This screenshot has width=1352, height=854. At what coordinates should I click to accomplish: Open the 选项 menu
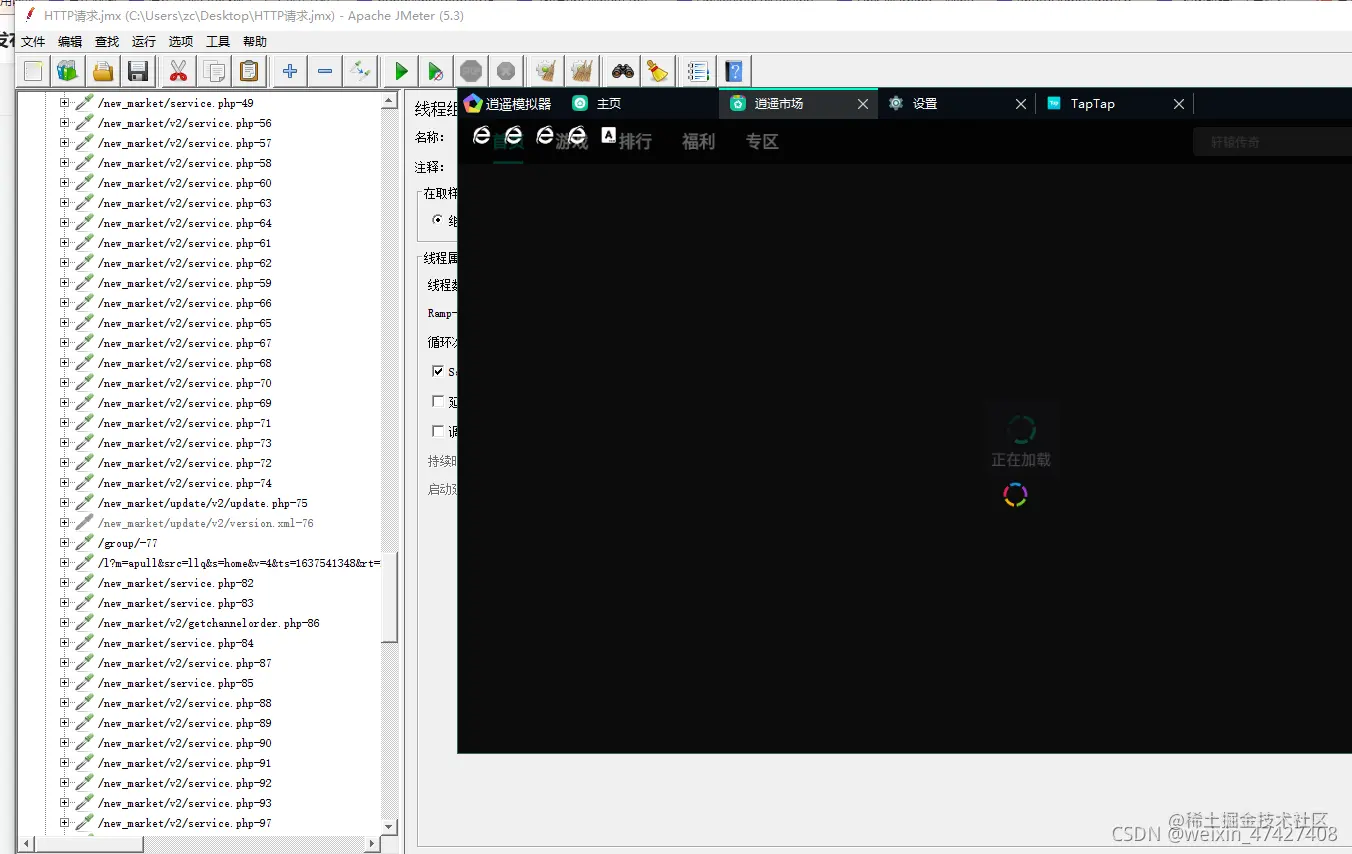181,42
